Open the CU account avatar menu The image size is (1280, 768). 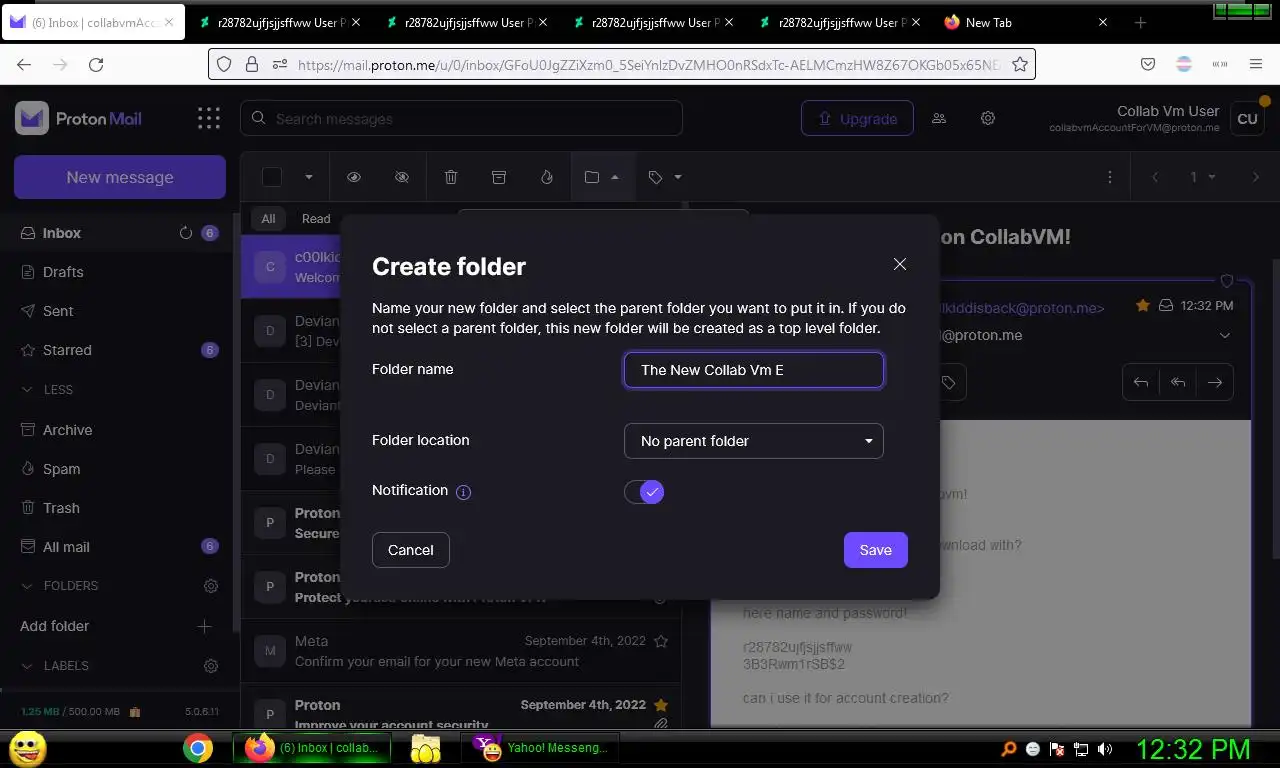click(1247, 118)
